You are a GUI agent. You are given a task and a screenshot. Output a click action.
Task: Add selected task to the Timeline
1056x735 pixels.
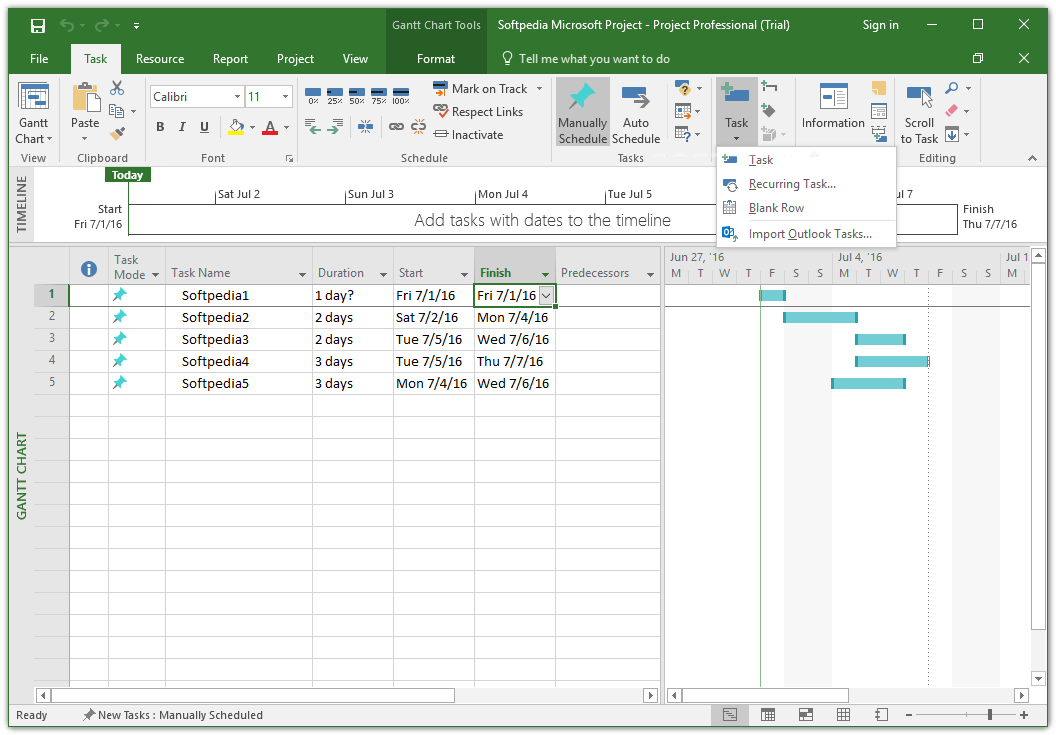[x=878, y=134]
